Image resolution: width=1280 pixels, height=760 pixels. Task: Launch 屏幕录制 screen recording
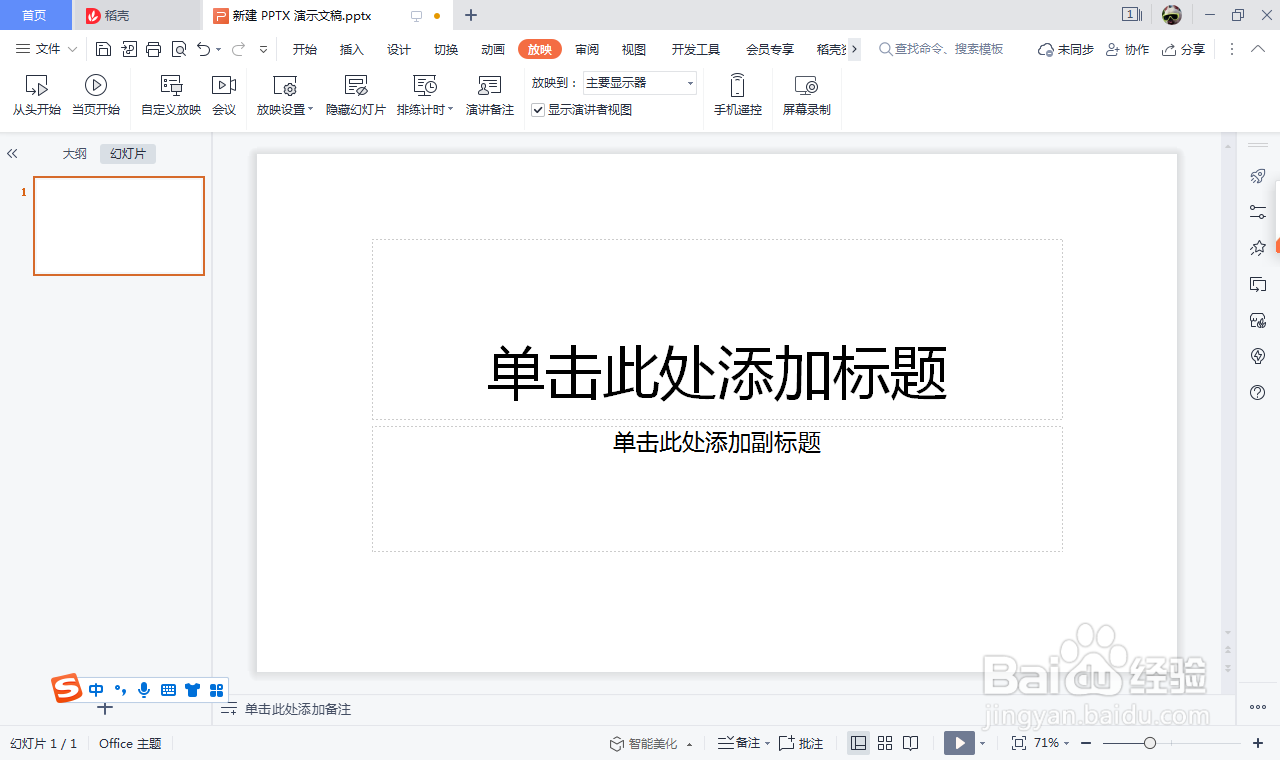806,93
